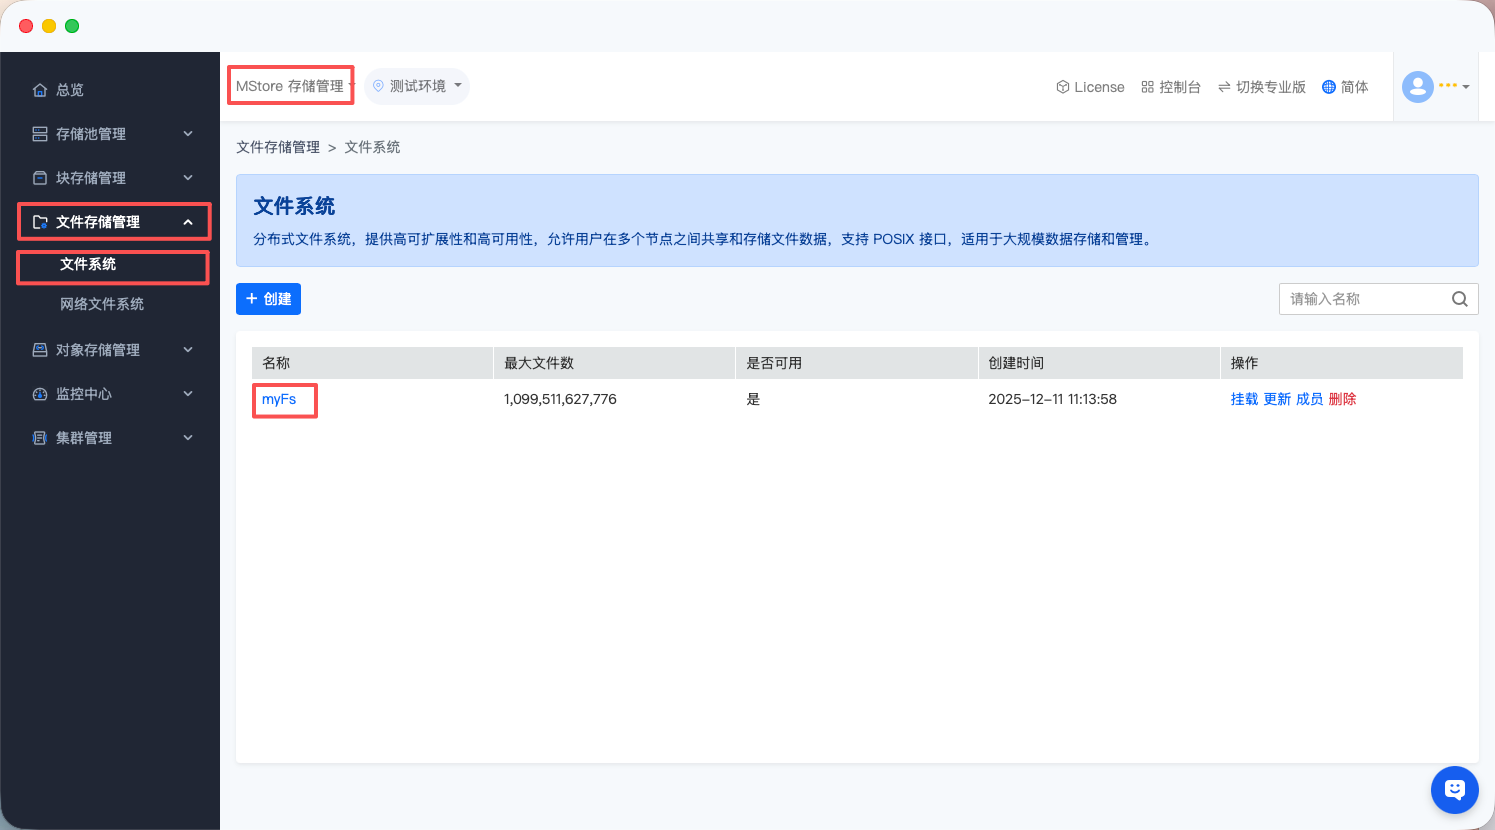The height and width of the screenshot is (830, 1495).
Task: Click 删除 for myFs row
Action: tap(1342, 399)
